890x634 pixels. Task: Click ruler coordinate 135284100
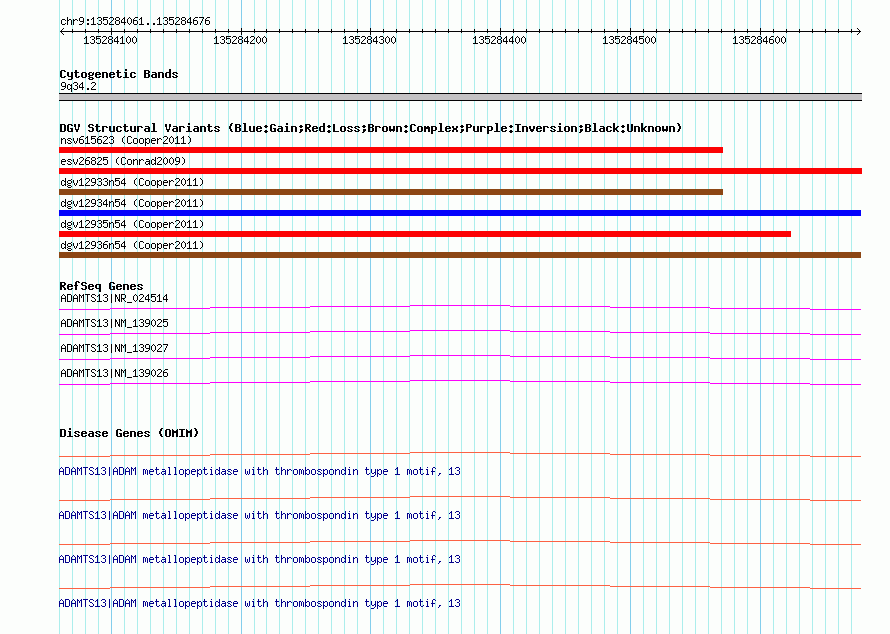110,40
